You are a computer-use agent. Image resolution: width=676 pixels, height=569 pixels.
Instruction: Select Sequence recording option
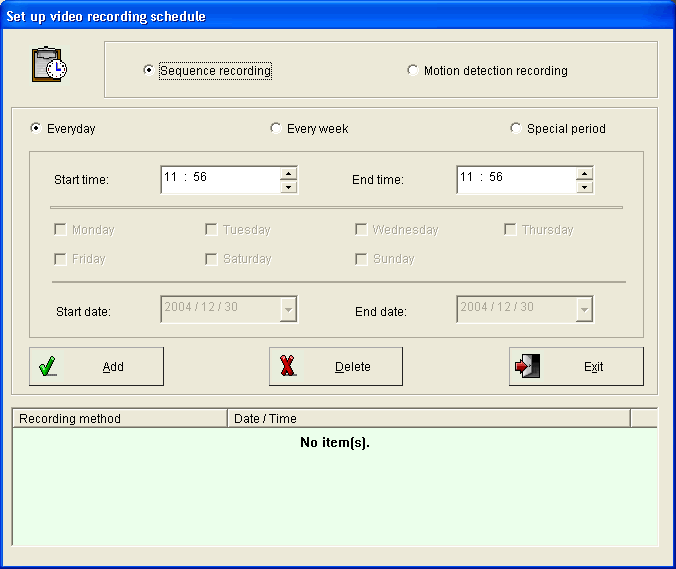149,71
